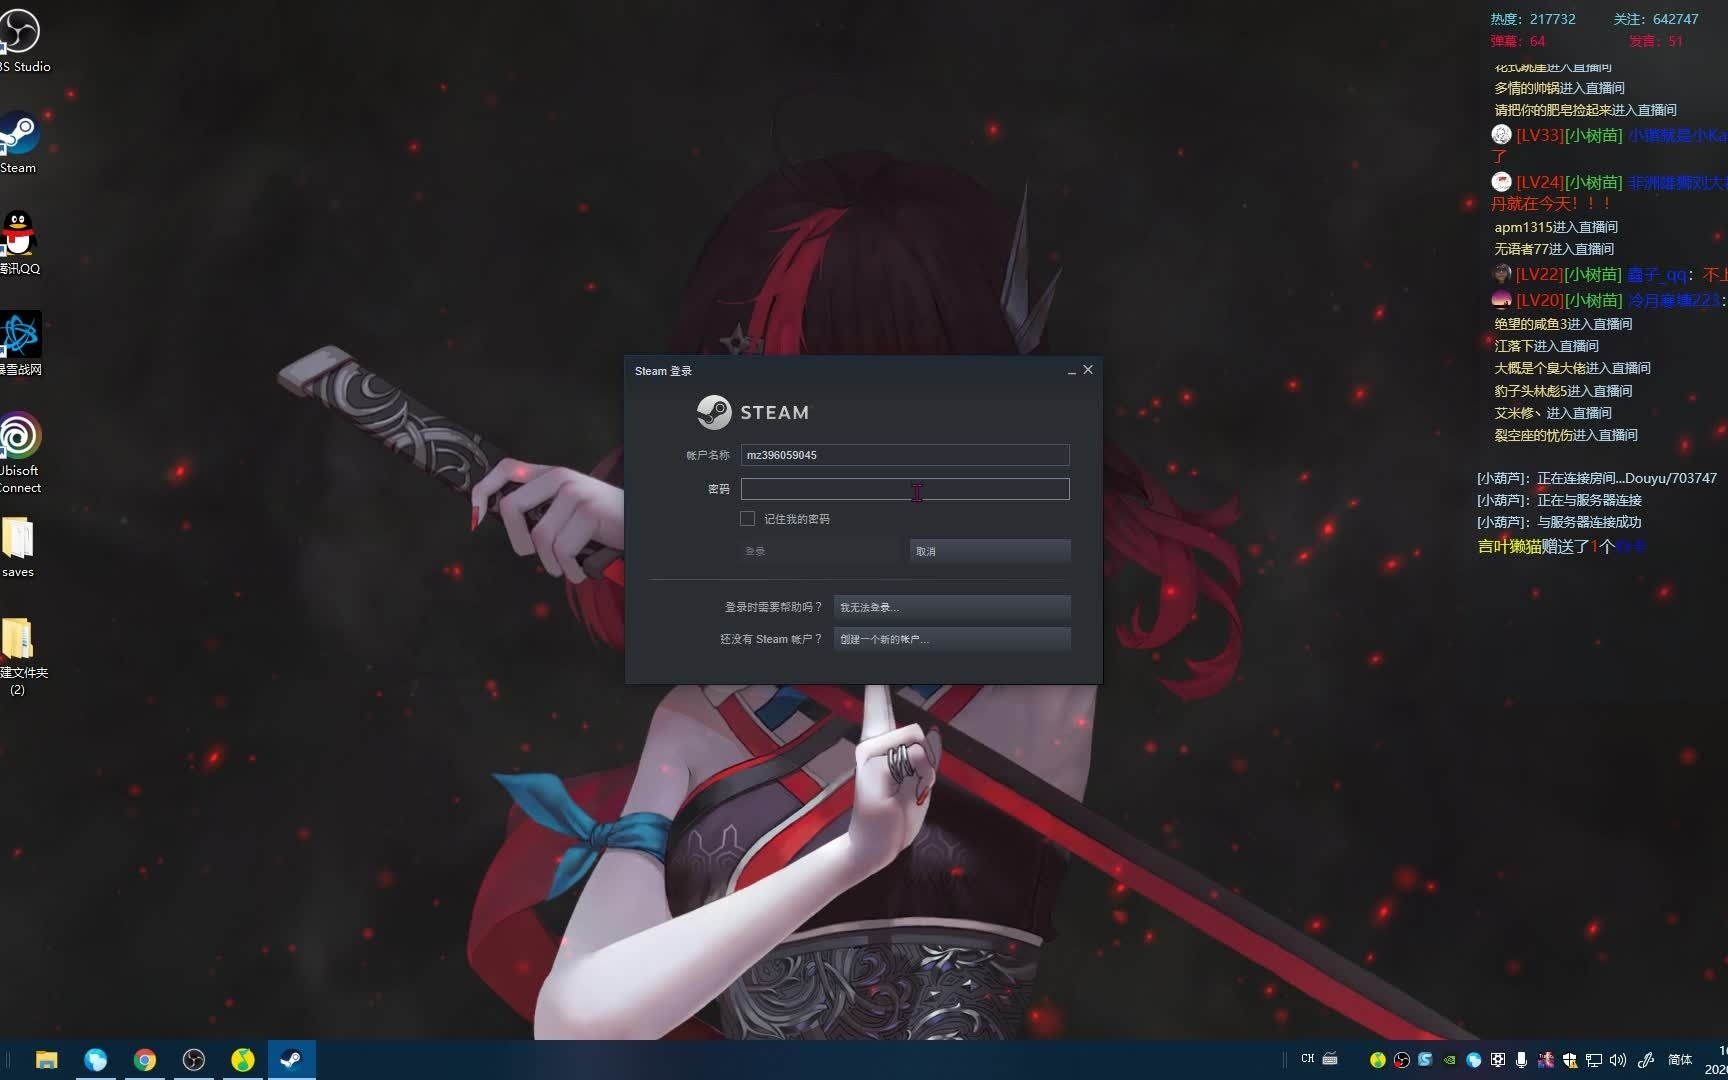Click chat line 无语者77进入直播间

pyautogui.click(x=1554, y=249)
